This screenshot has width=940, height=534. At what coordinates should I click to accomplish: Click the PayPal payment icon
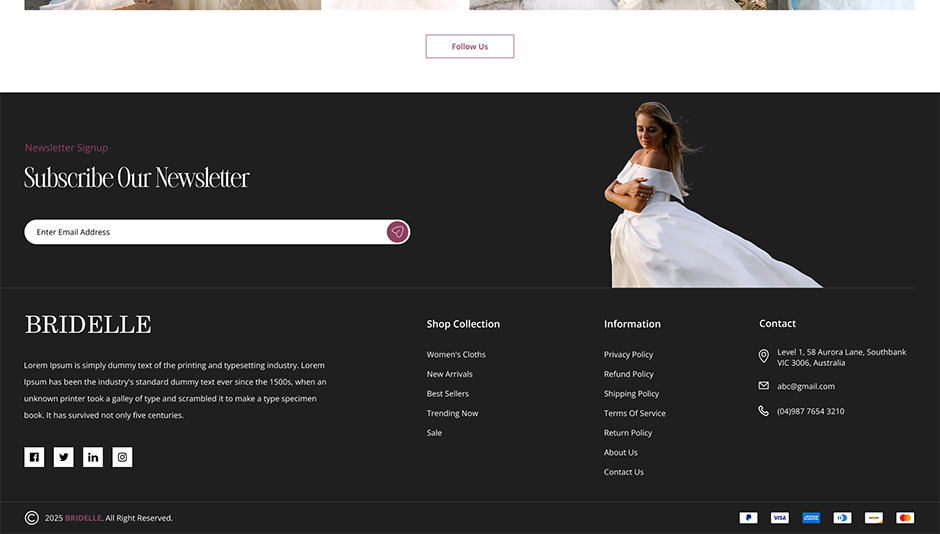[748, 518]
